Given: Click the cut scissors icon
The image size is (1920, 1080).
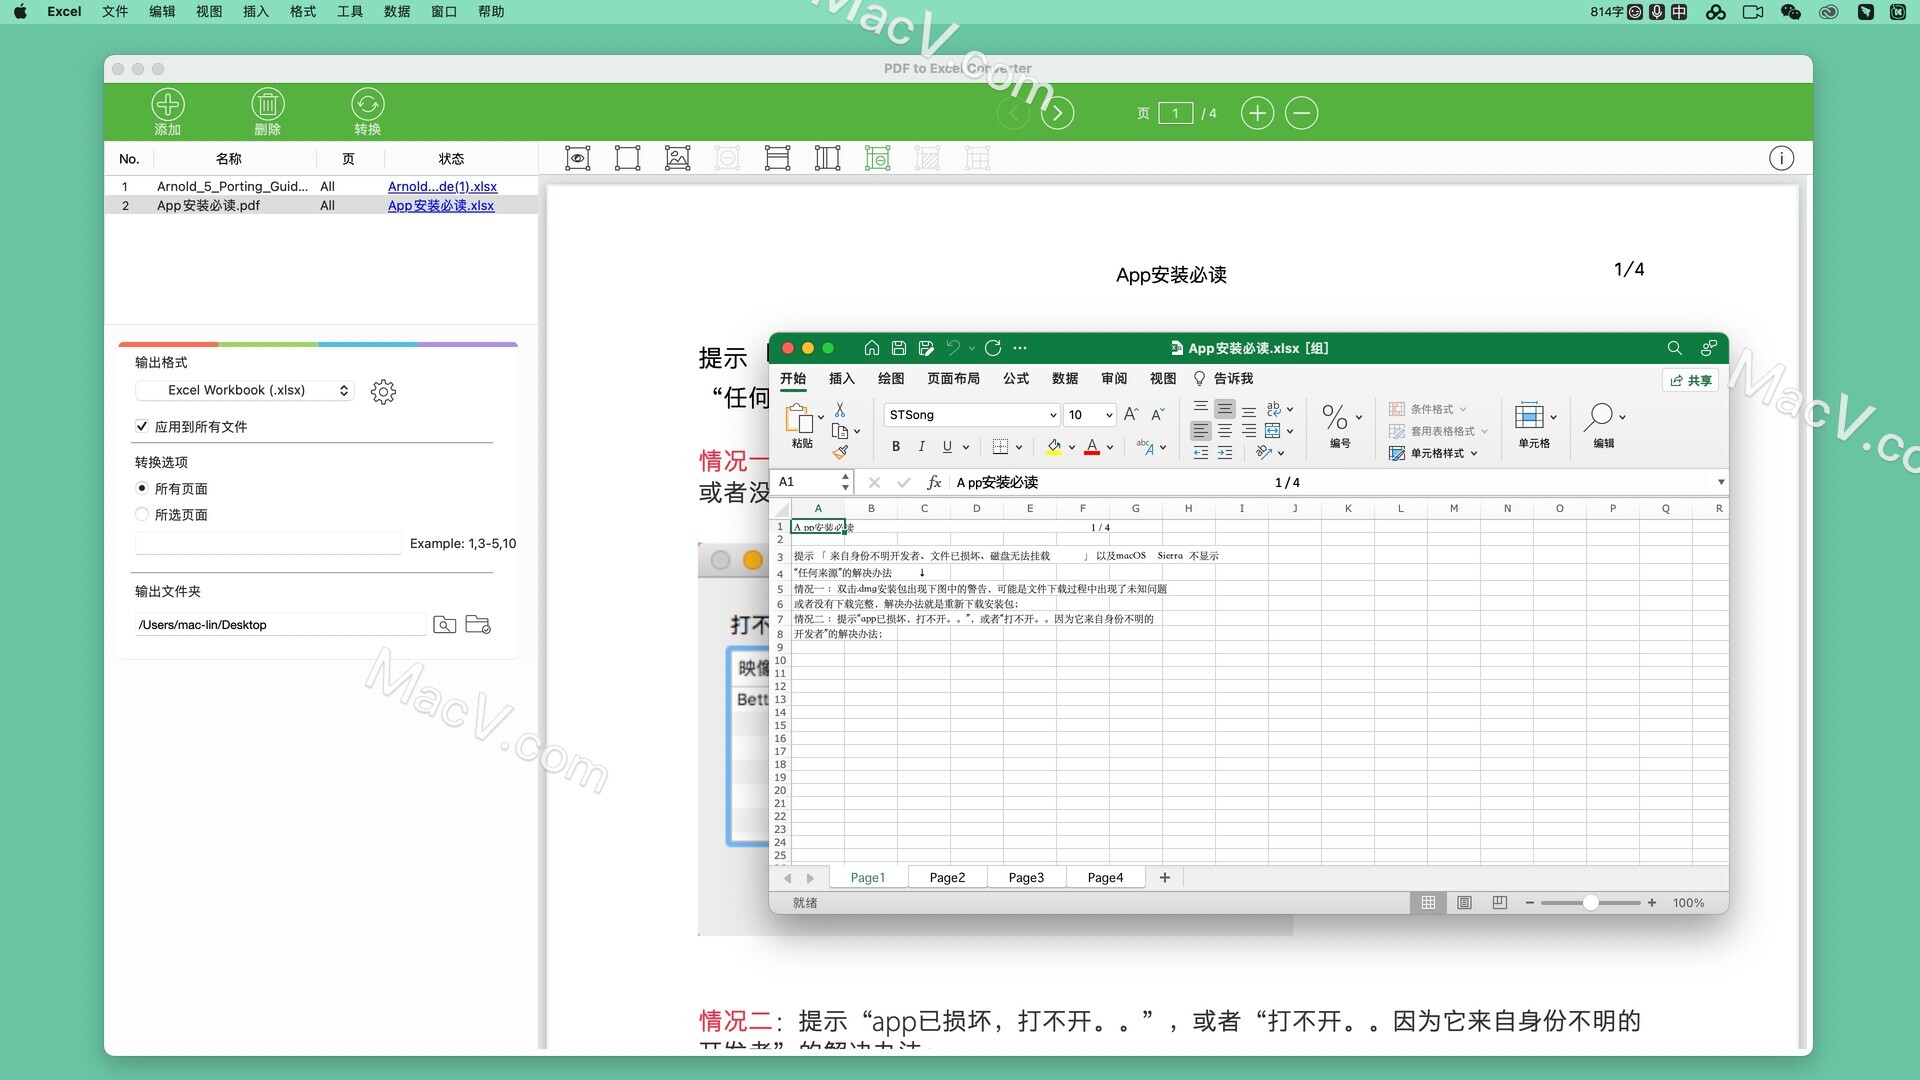Looking at the screenshot, I should (840, 410).
